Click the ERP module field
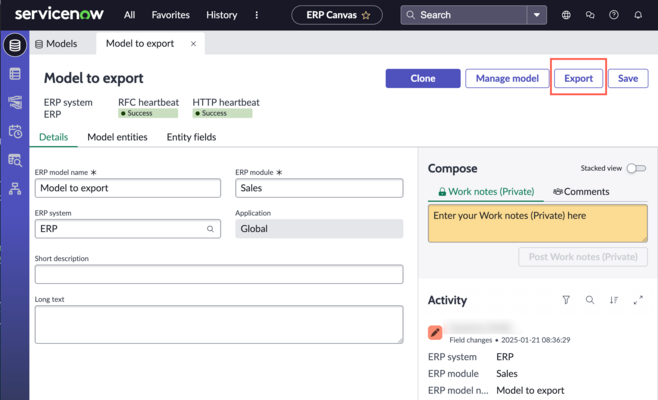 click(319, 188)
